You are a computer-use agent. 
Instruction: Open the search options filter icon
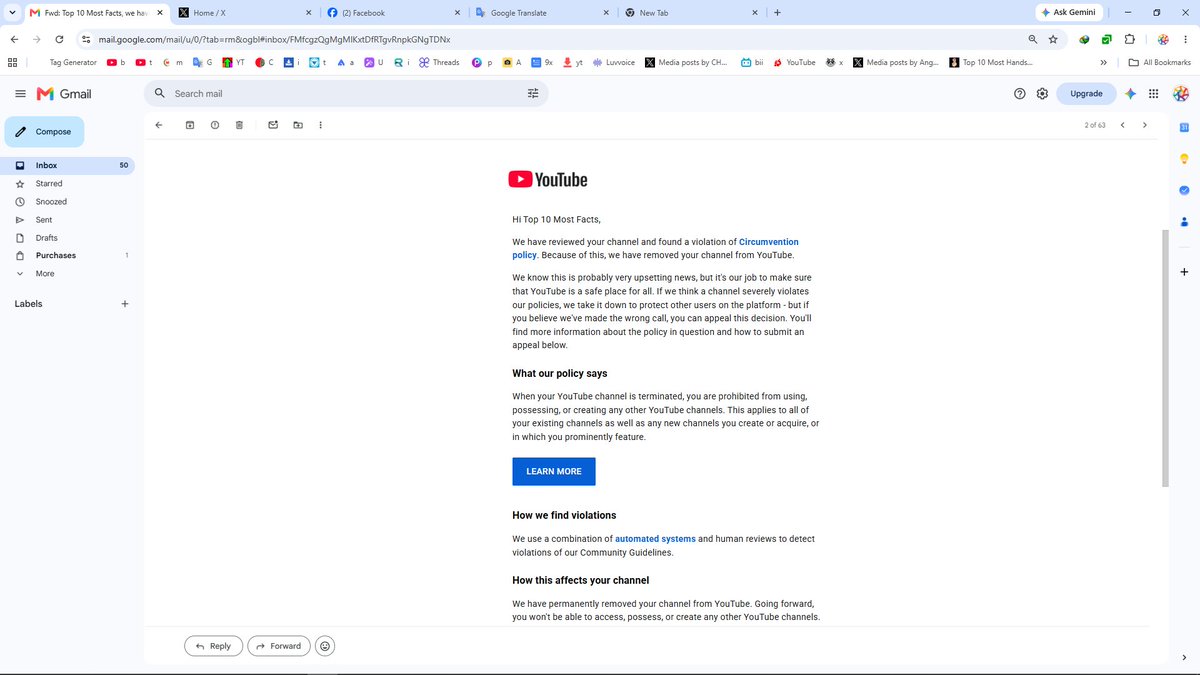click(533, 93)
